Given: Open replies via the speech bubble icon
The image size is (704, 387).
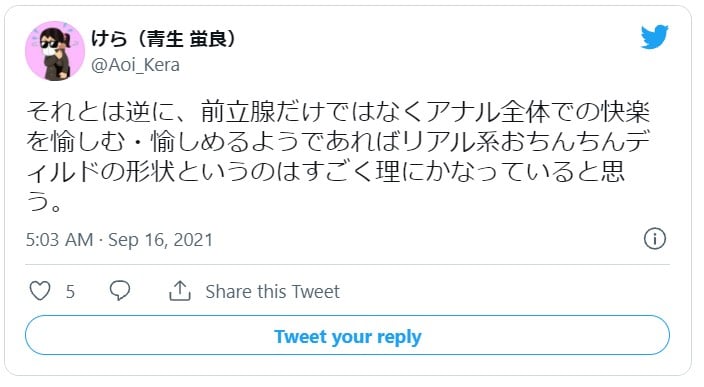Looking at the screenshot, I should [120, 290].
